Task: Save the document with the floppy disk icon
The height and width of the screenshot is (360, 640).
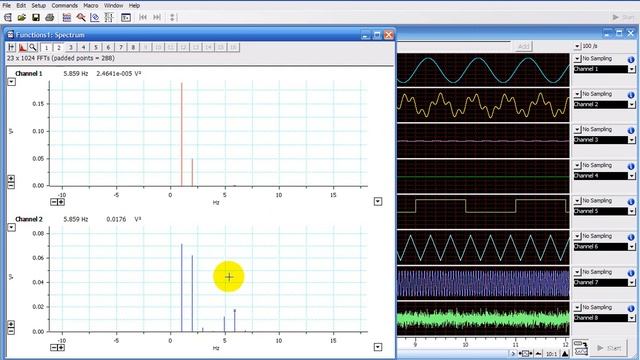Action: tap(36, 17)
